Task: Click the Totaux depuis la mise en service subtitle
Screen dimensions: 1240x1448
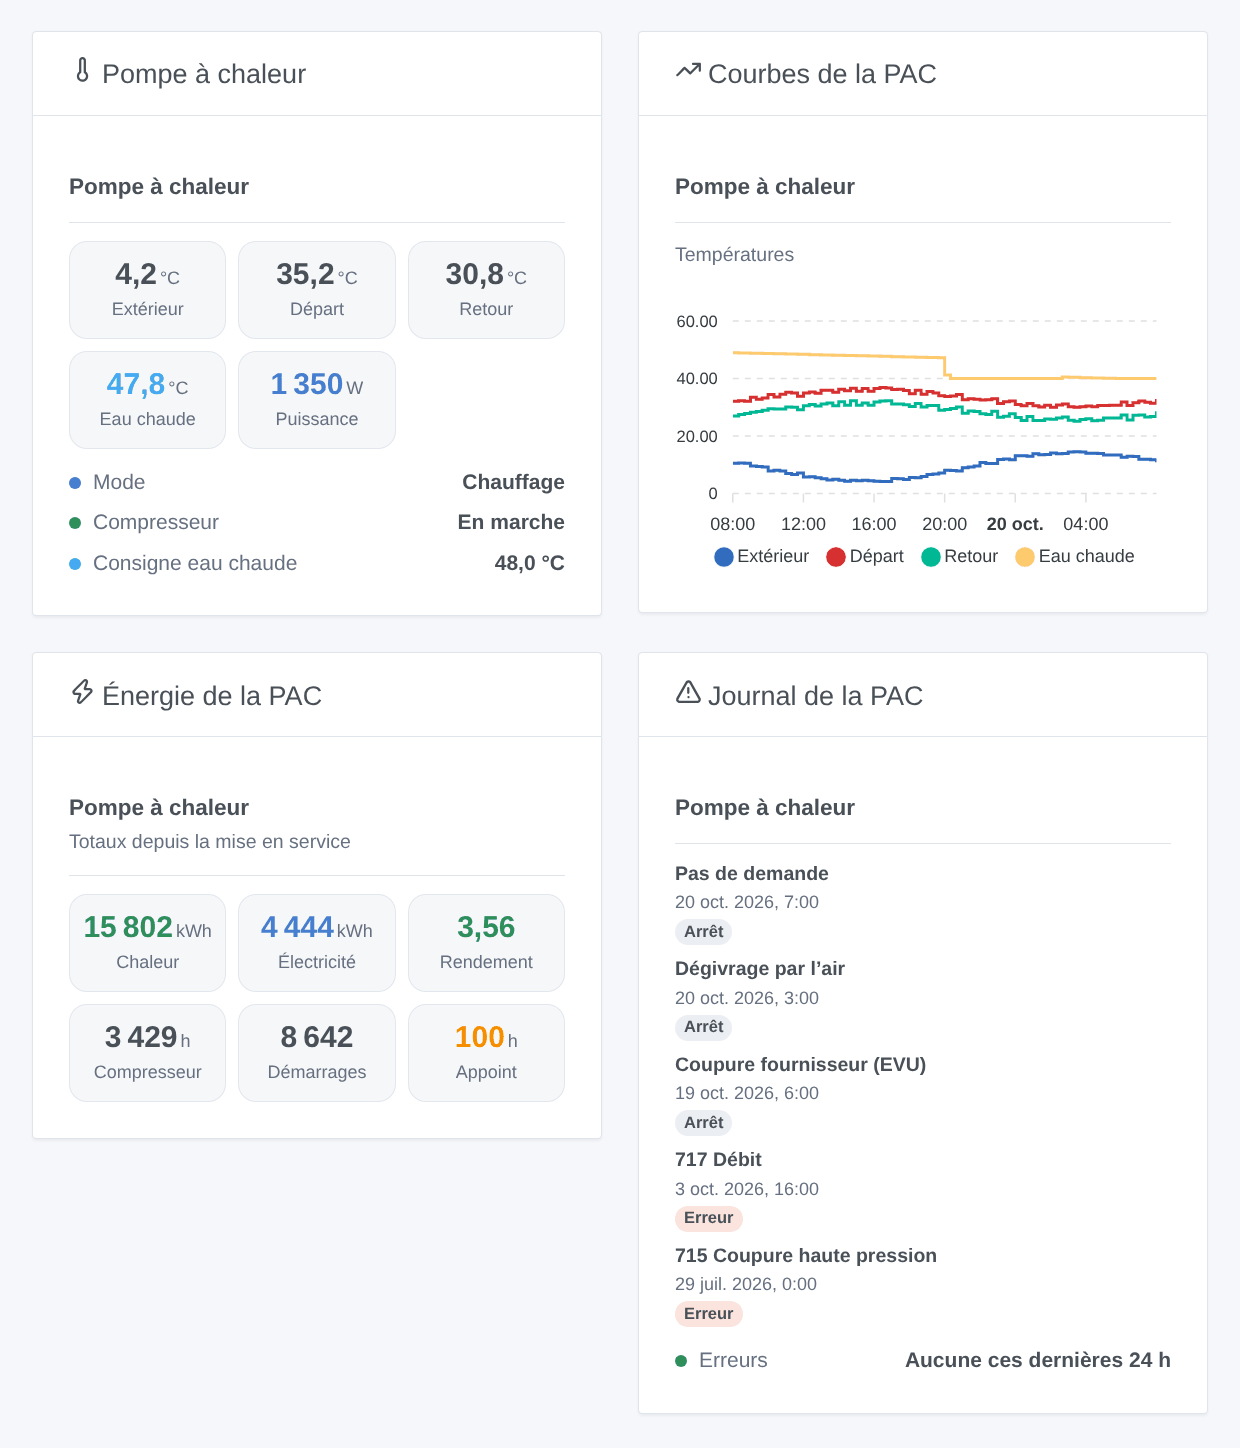Action: point(210,842)
